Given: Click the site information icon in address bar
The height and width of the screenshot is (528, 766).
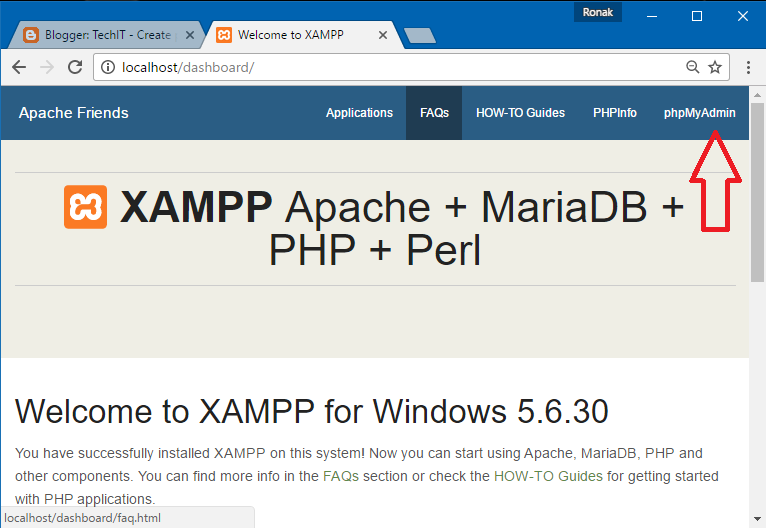Looking at the screenshot, I should click(x=107, y=67).
